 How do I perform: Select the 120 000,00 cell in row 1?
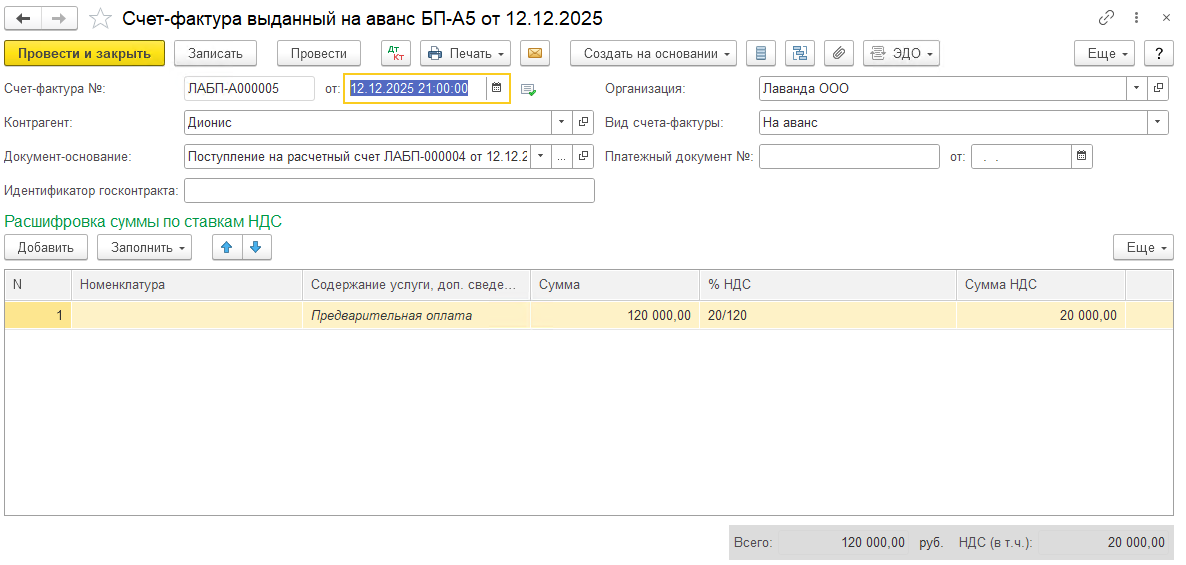click(x=614, y=315)
